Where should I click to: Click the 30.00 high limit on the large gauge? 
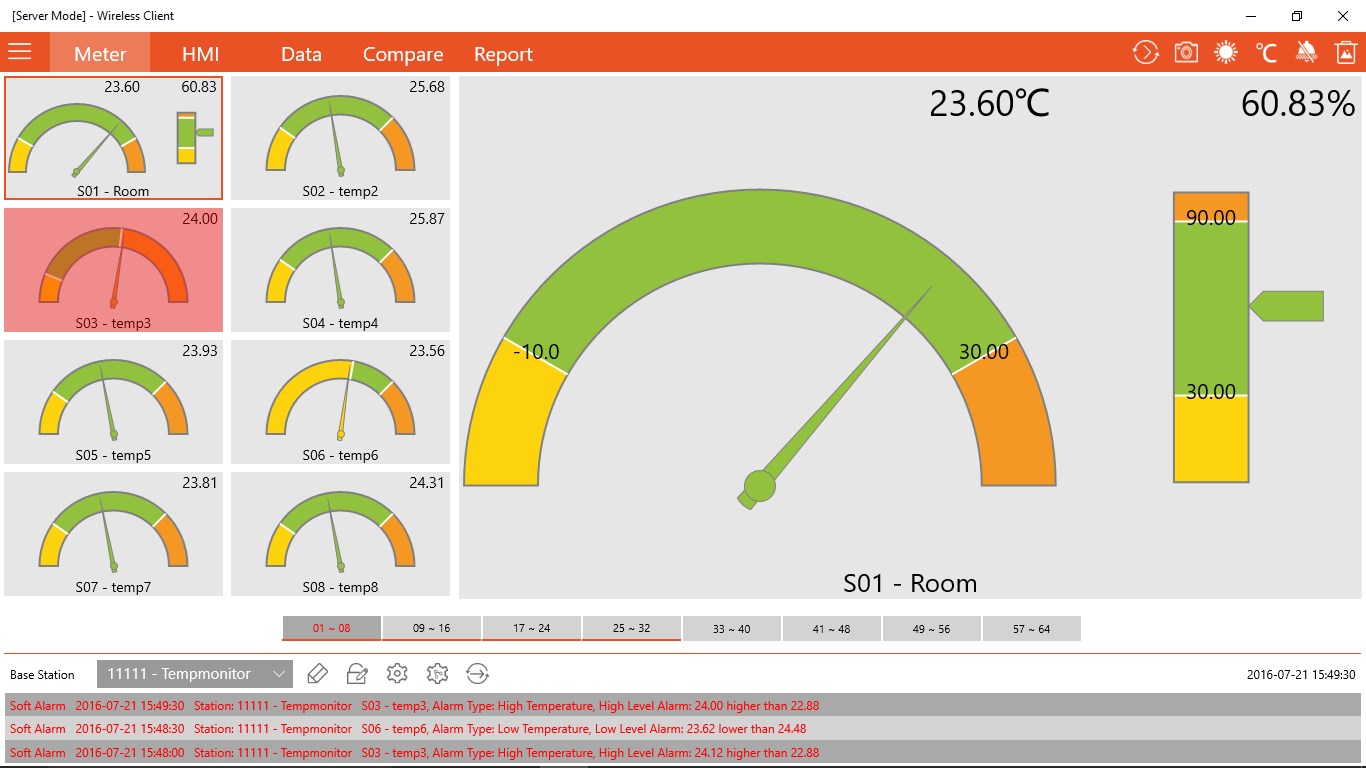pyautogui.click(x=984, y=352)
